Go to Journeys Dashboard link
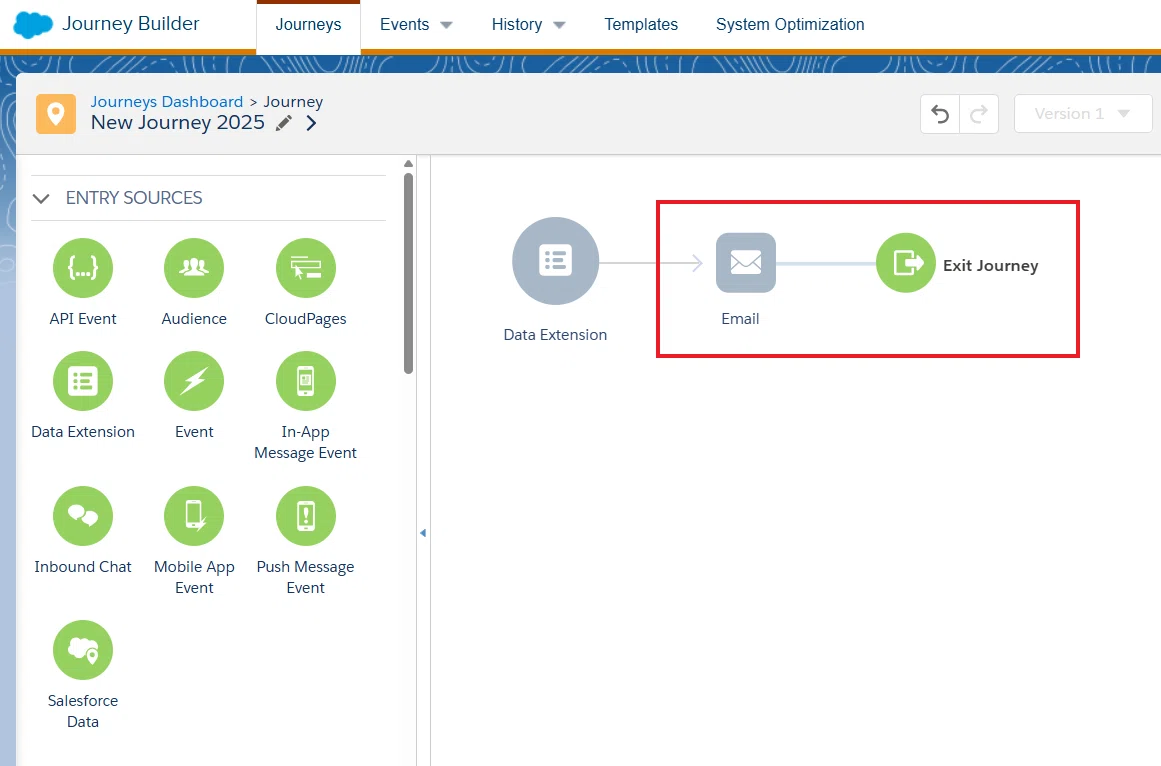 [x=167, y=101]
